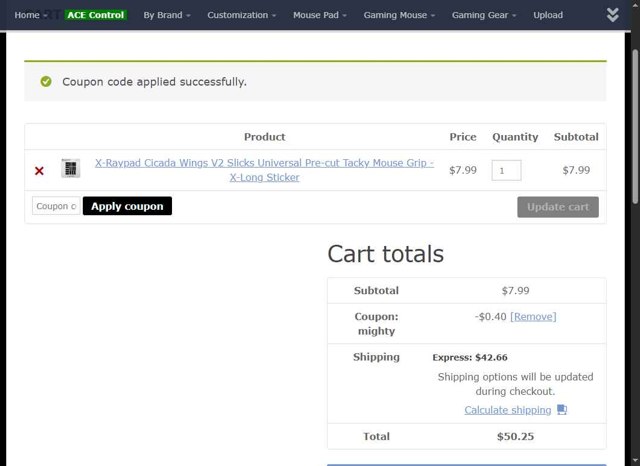Click the green success checkmark icon

46,82
